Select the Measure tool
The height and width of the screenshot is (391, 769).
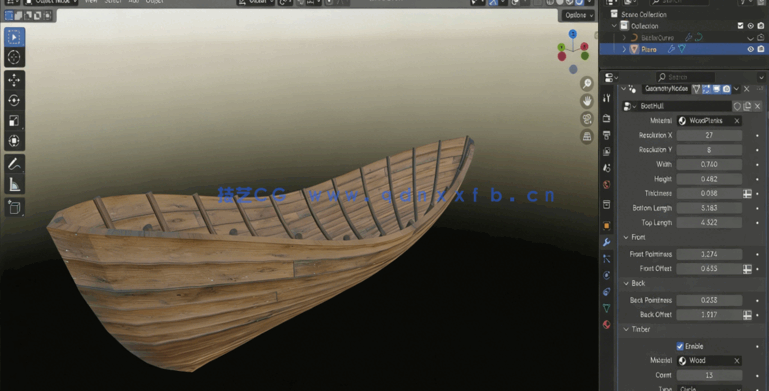(x=14, y=184)
